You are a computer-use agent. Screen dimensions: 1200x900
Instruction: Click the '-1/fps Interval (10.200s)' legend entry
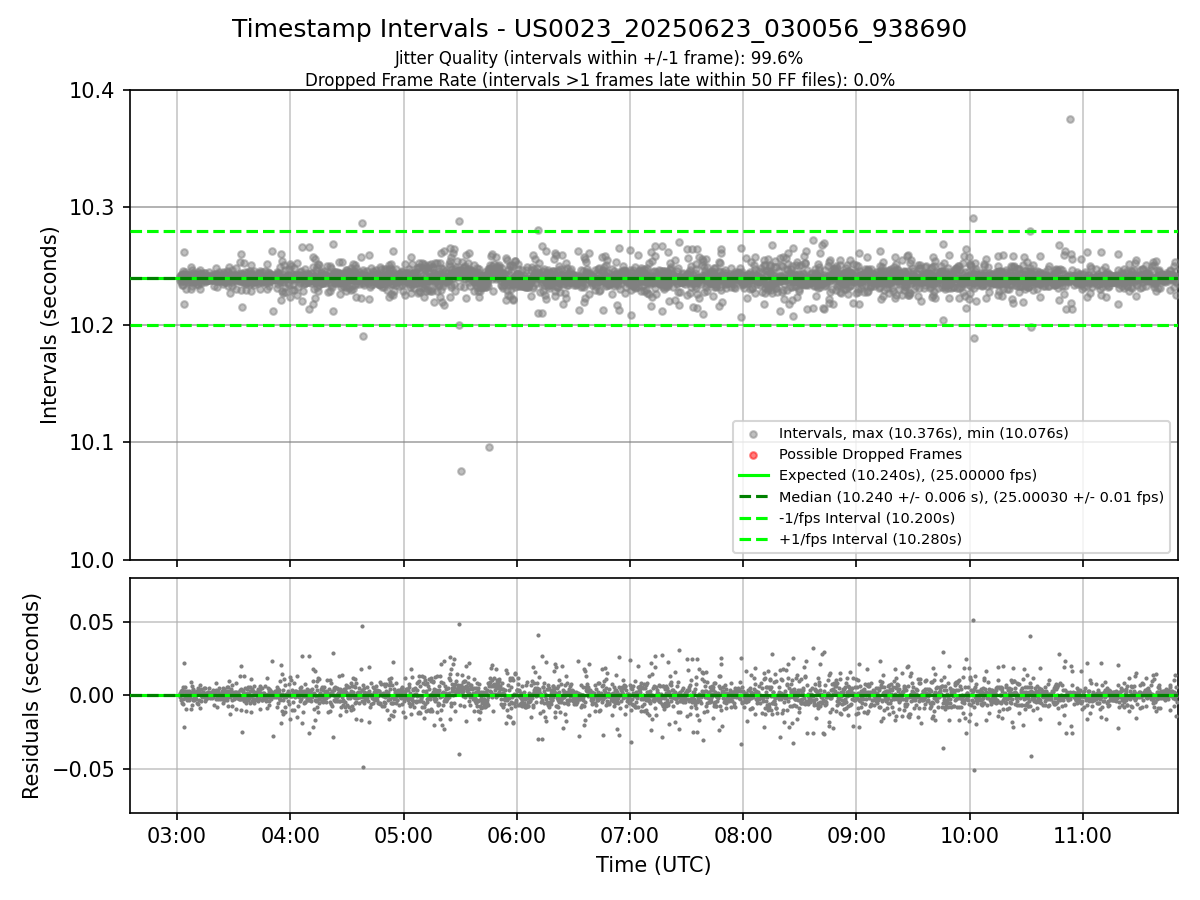click(866, 518)
